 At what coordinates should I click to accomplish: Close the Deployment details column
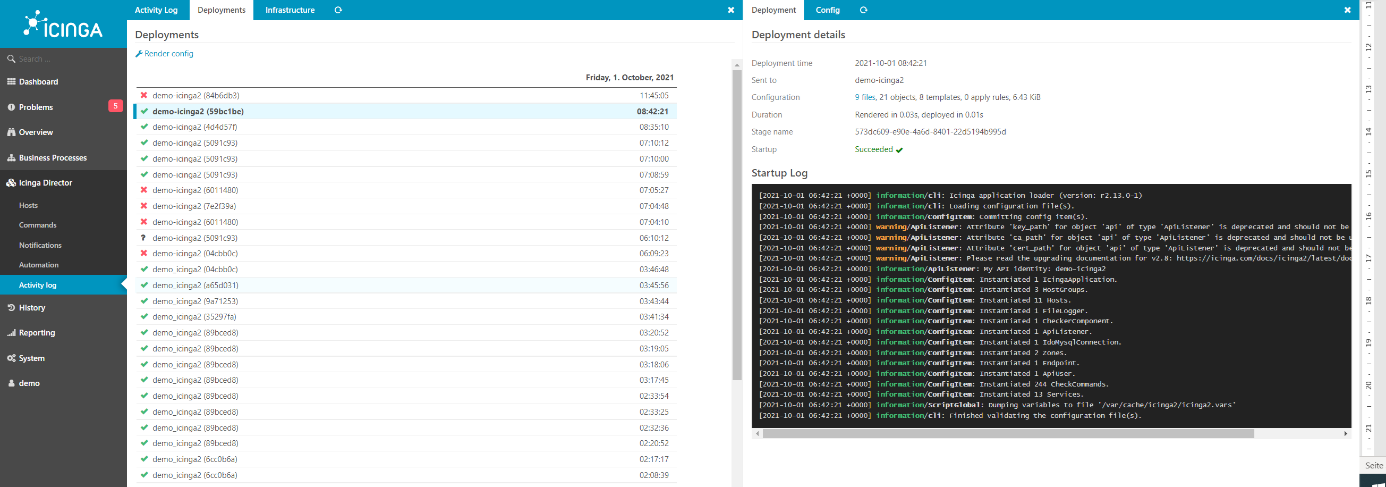click(x=1347, y=10)
